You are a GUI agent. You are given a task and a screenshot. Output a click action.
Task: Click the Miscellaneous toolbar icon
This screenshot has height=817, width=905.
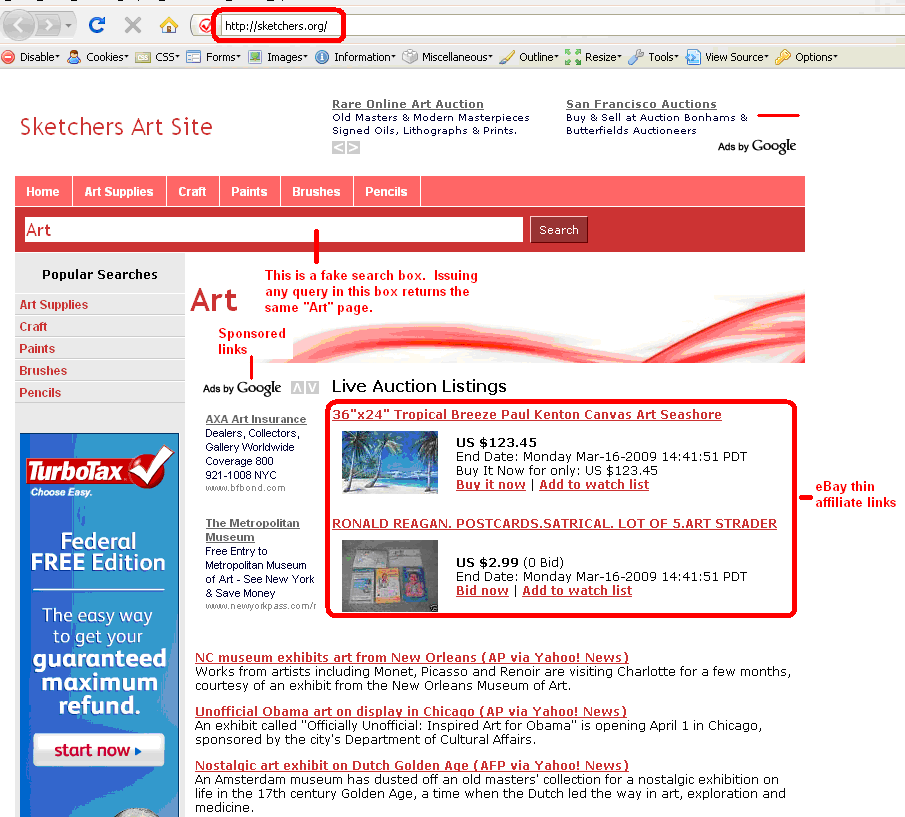pyautogui.click(x=410, y=57)
